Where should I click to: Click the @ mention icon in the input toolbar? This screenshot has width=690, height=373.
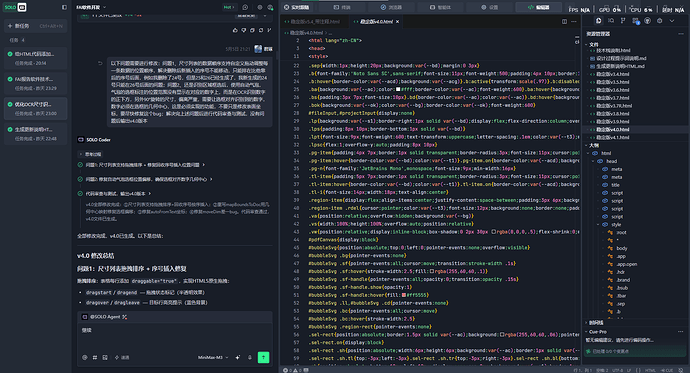click(85, 358)
